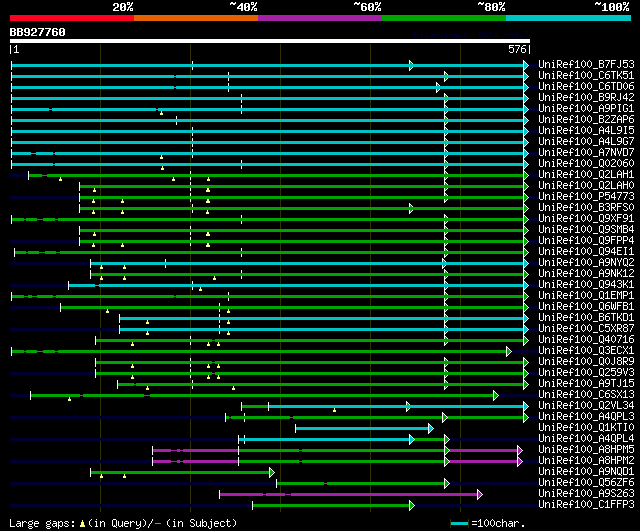
Task: Click the purple ~60% identity legend segment
Action: point(320,18)
